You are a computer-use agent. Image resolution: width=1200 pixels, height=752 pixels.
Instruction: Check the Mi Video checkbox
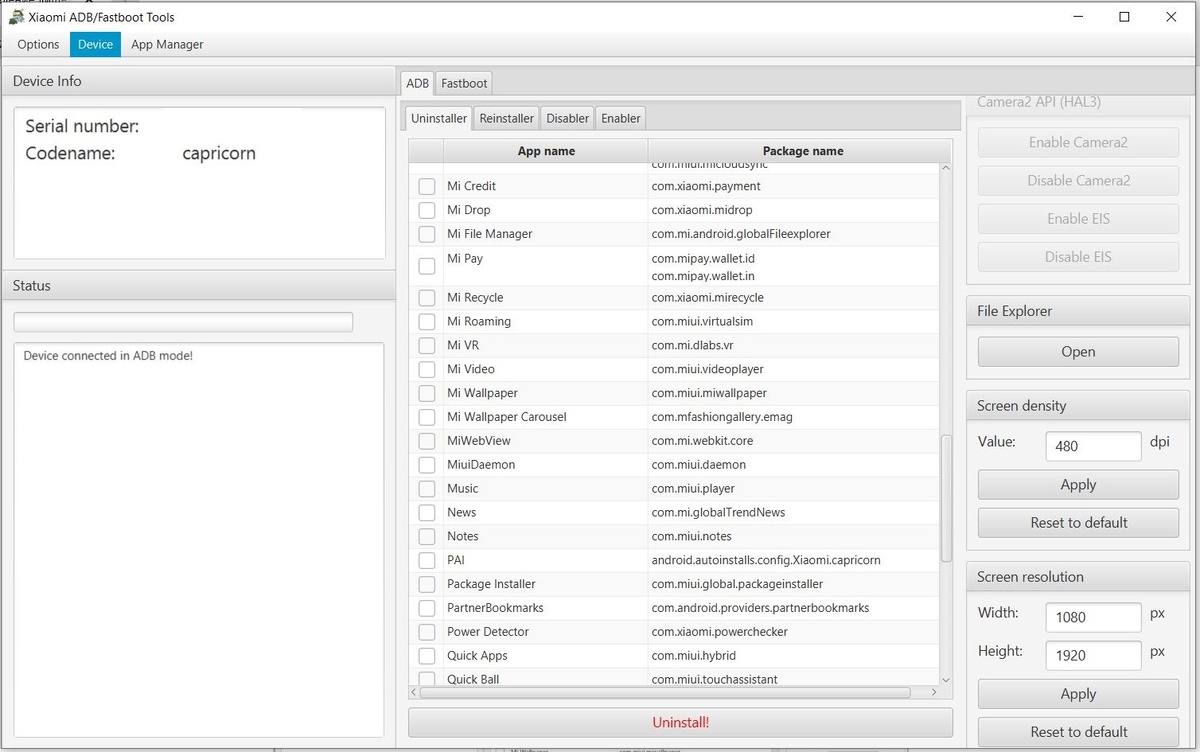tap(427, 369)
